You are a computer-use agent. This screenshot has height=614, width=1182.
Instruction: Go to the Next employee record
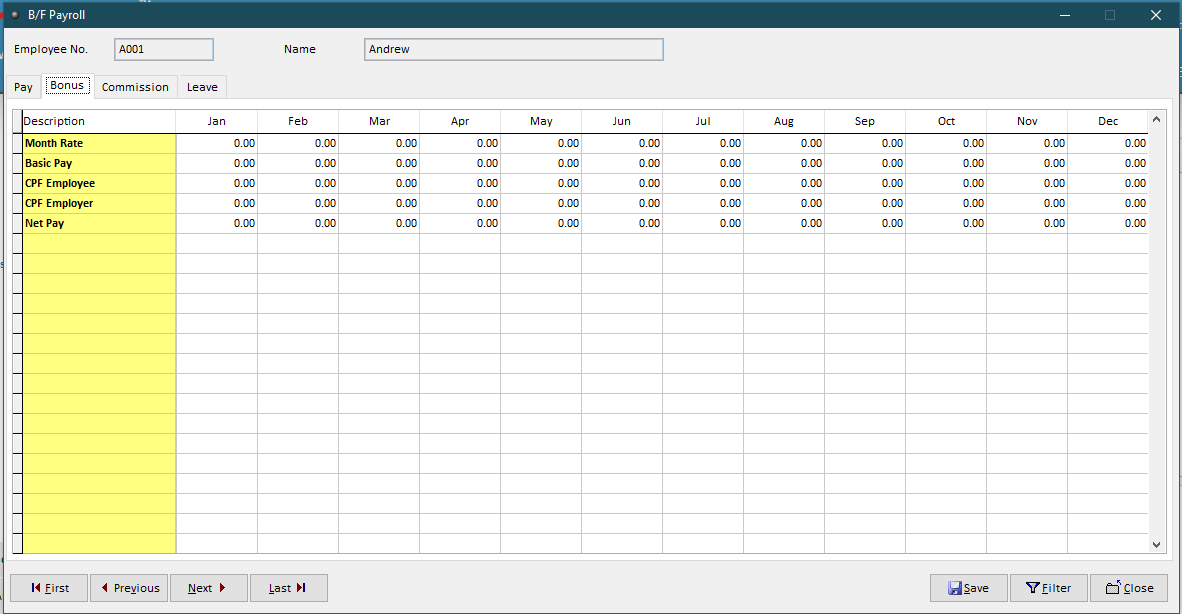click(208, 588)
